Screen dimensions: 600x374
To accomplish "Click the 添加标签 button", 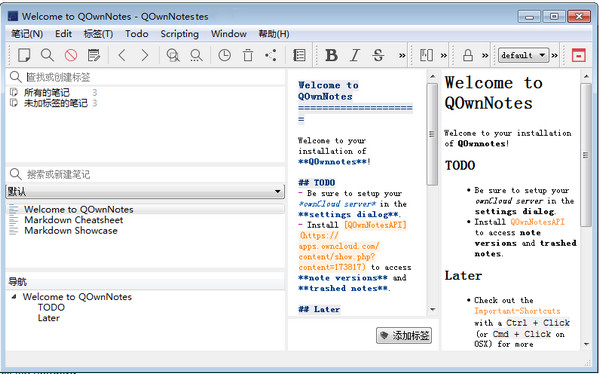I will pyautogui.click(x=404, y=336).
